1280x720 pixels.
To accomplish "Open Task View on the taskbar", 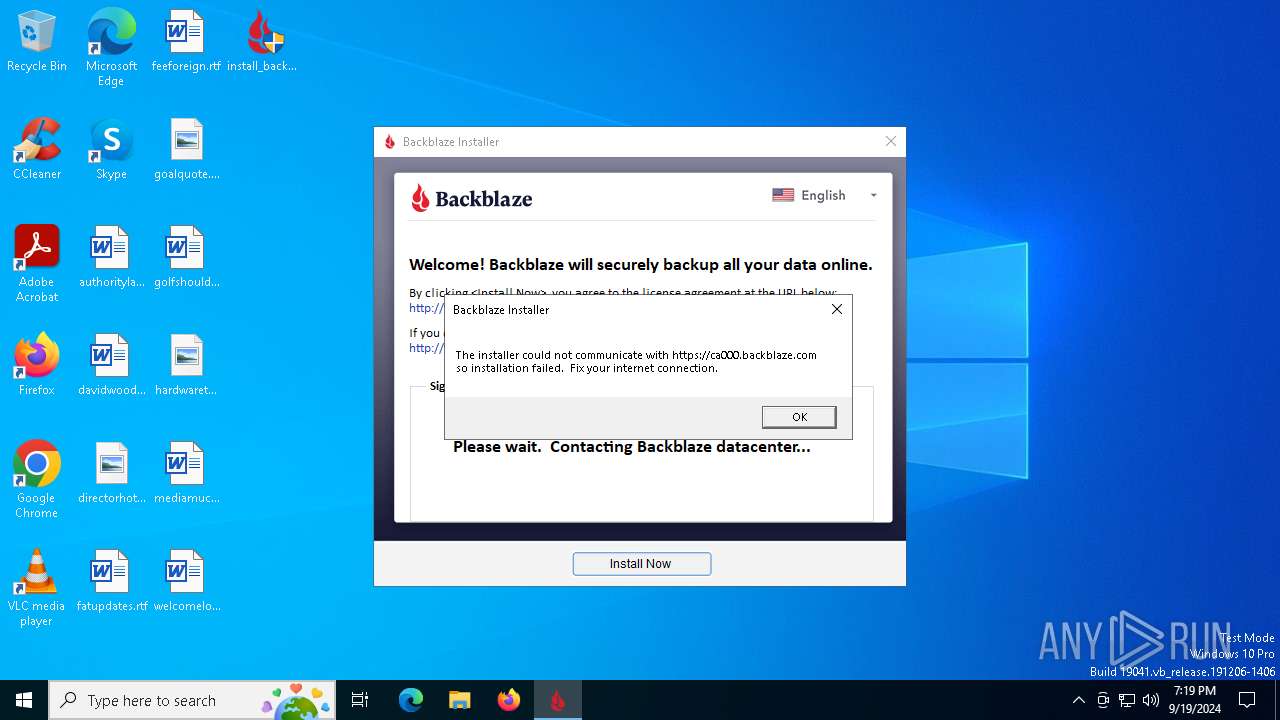I will [x=360, y=700].
